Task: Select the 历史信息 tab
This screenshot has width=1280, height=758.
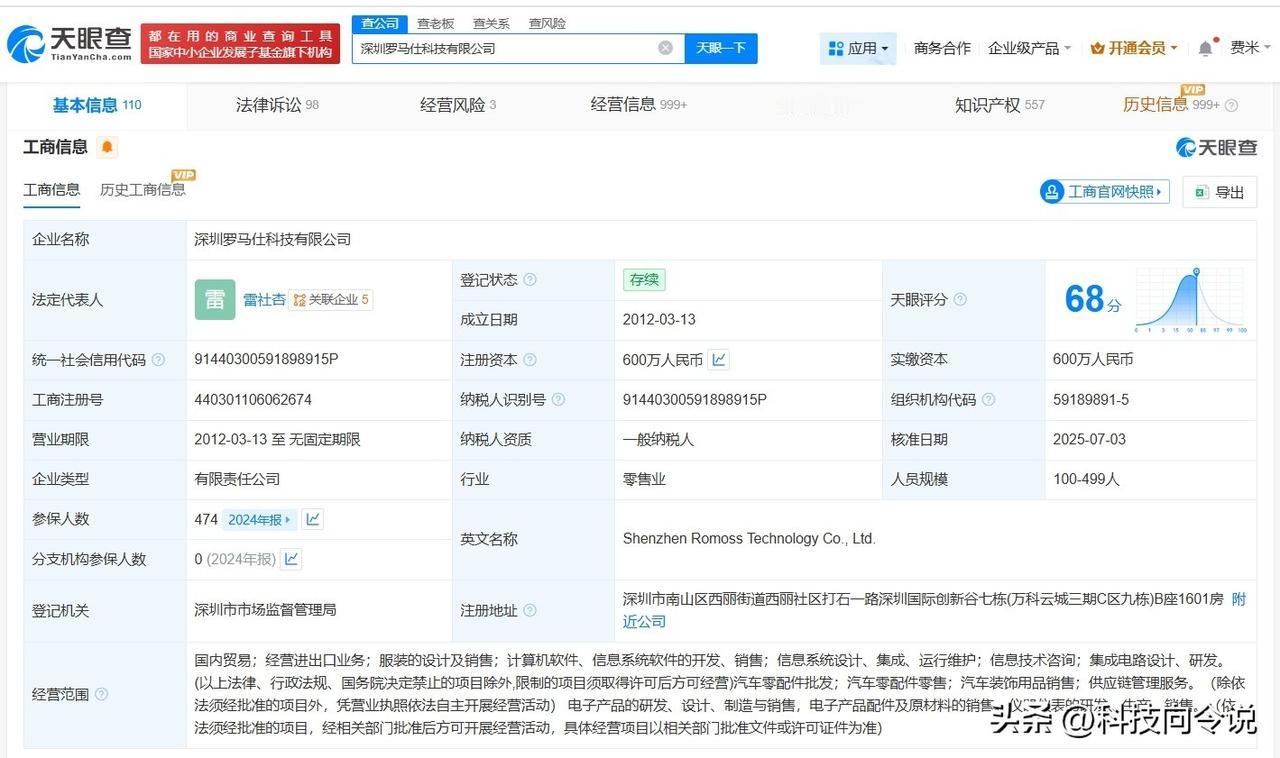Action: click(x=1170, y=105)
